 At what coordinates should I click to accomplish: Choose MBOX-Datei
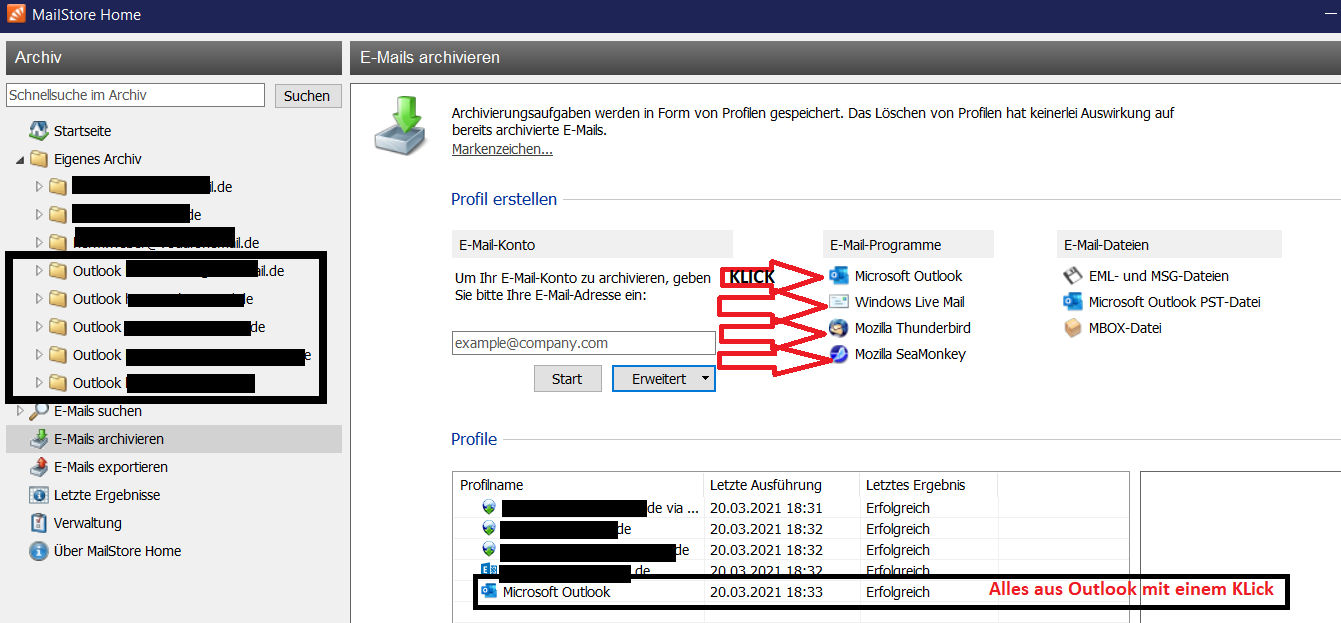[x=1124, y=328]
